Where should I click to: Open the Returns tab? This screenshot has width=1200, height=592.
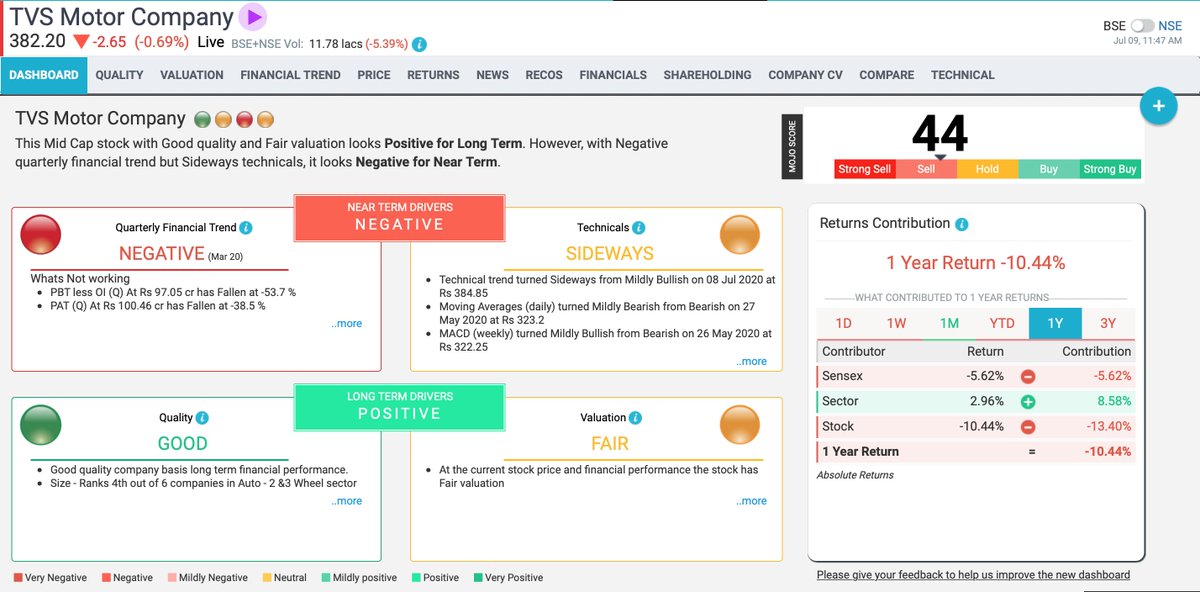(x=433, y=75)
